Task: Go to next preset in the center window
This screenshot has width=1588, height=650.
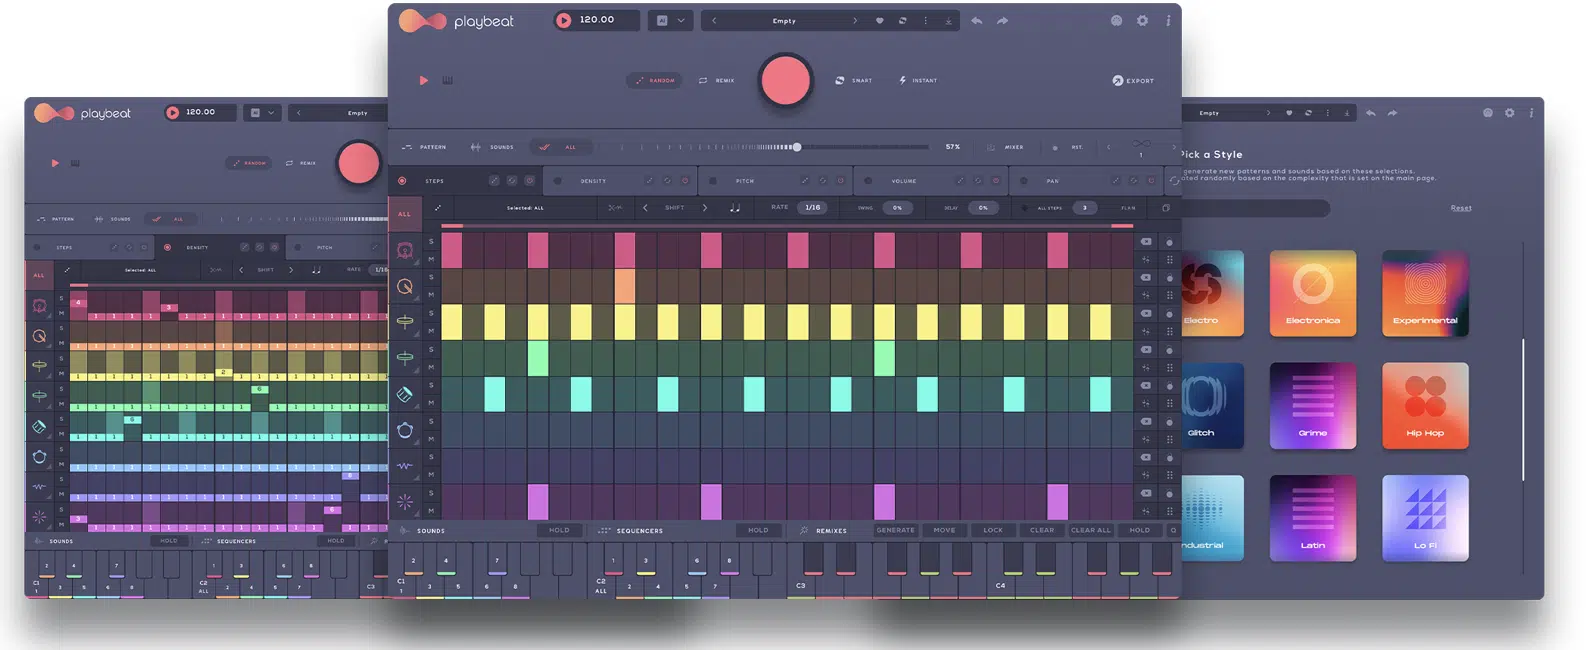Action: (x=855, y=21)
